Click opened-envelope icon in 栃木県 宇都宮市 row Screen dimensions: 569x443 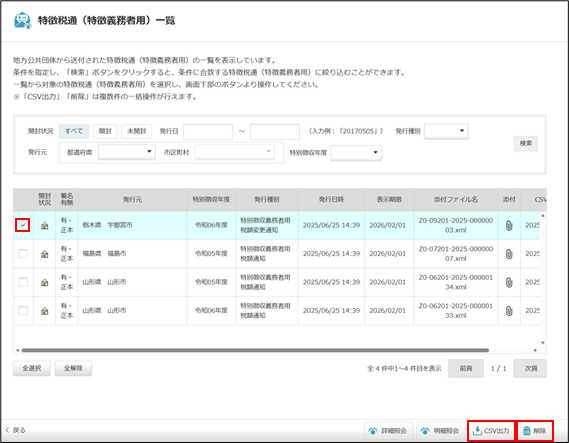45,226
